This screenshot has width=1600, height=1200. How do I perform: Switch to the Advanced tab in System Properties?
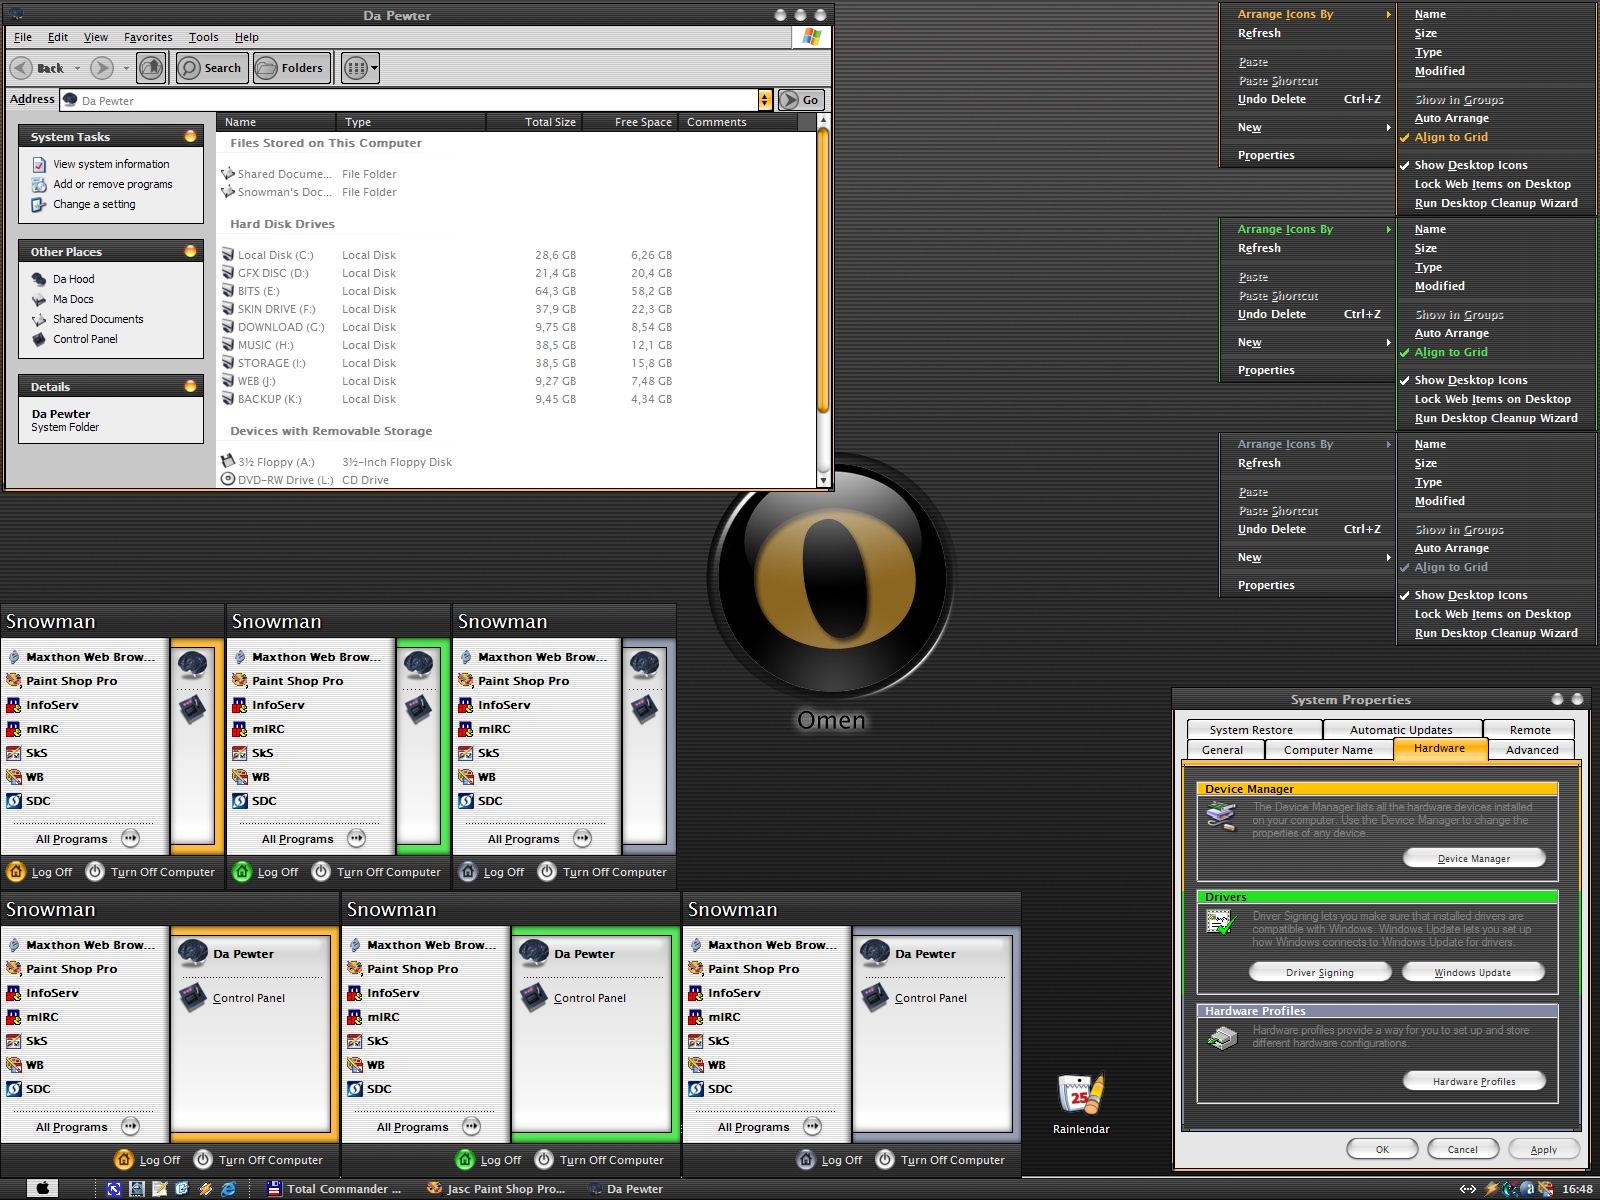click(x=1532, y=750)
